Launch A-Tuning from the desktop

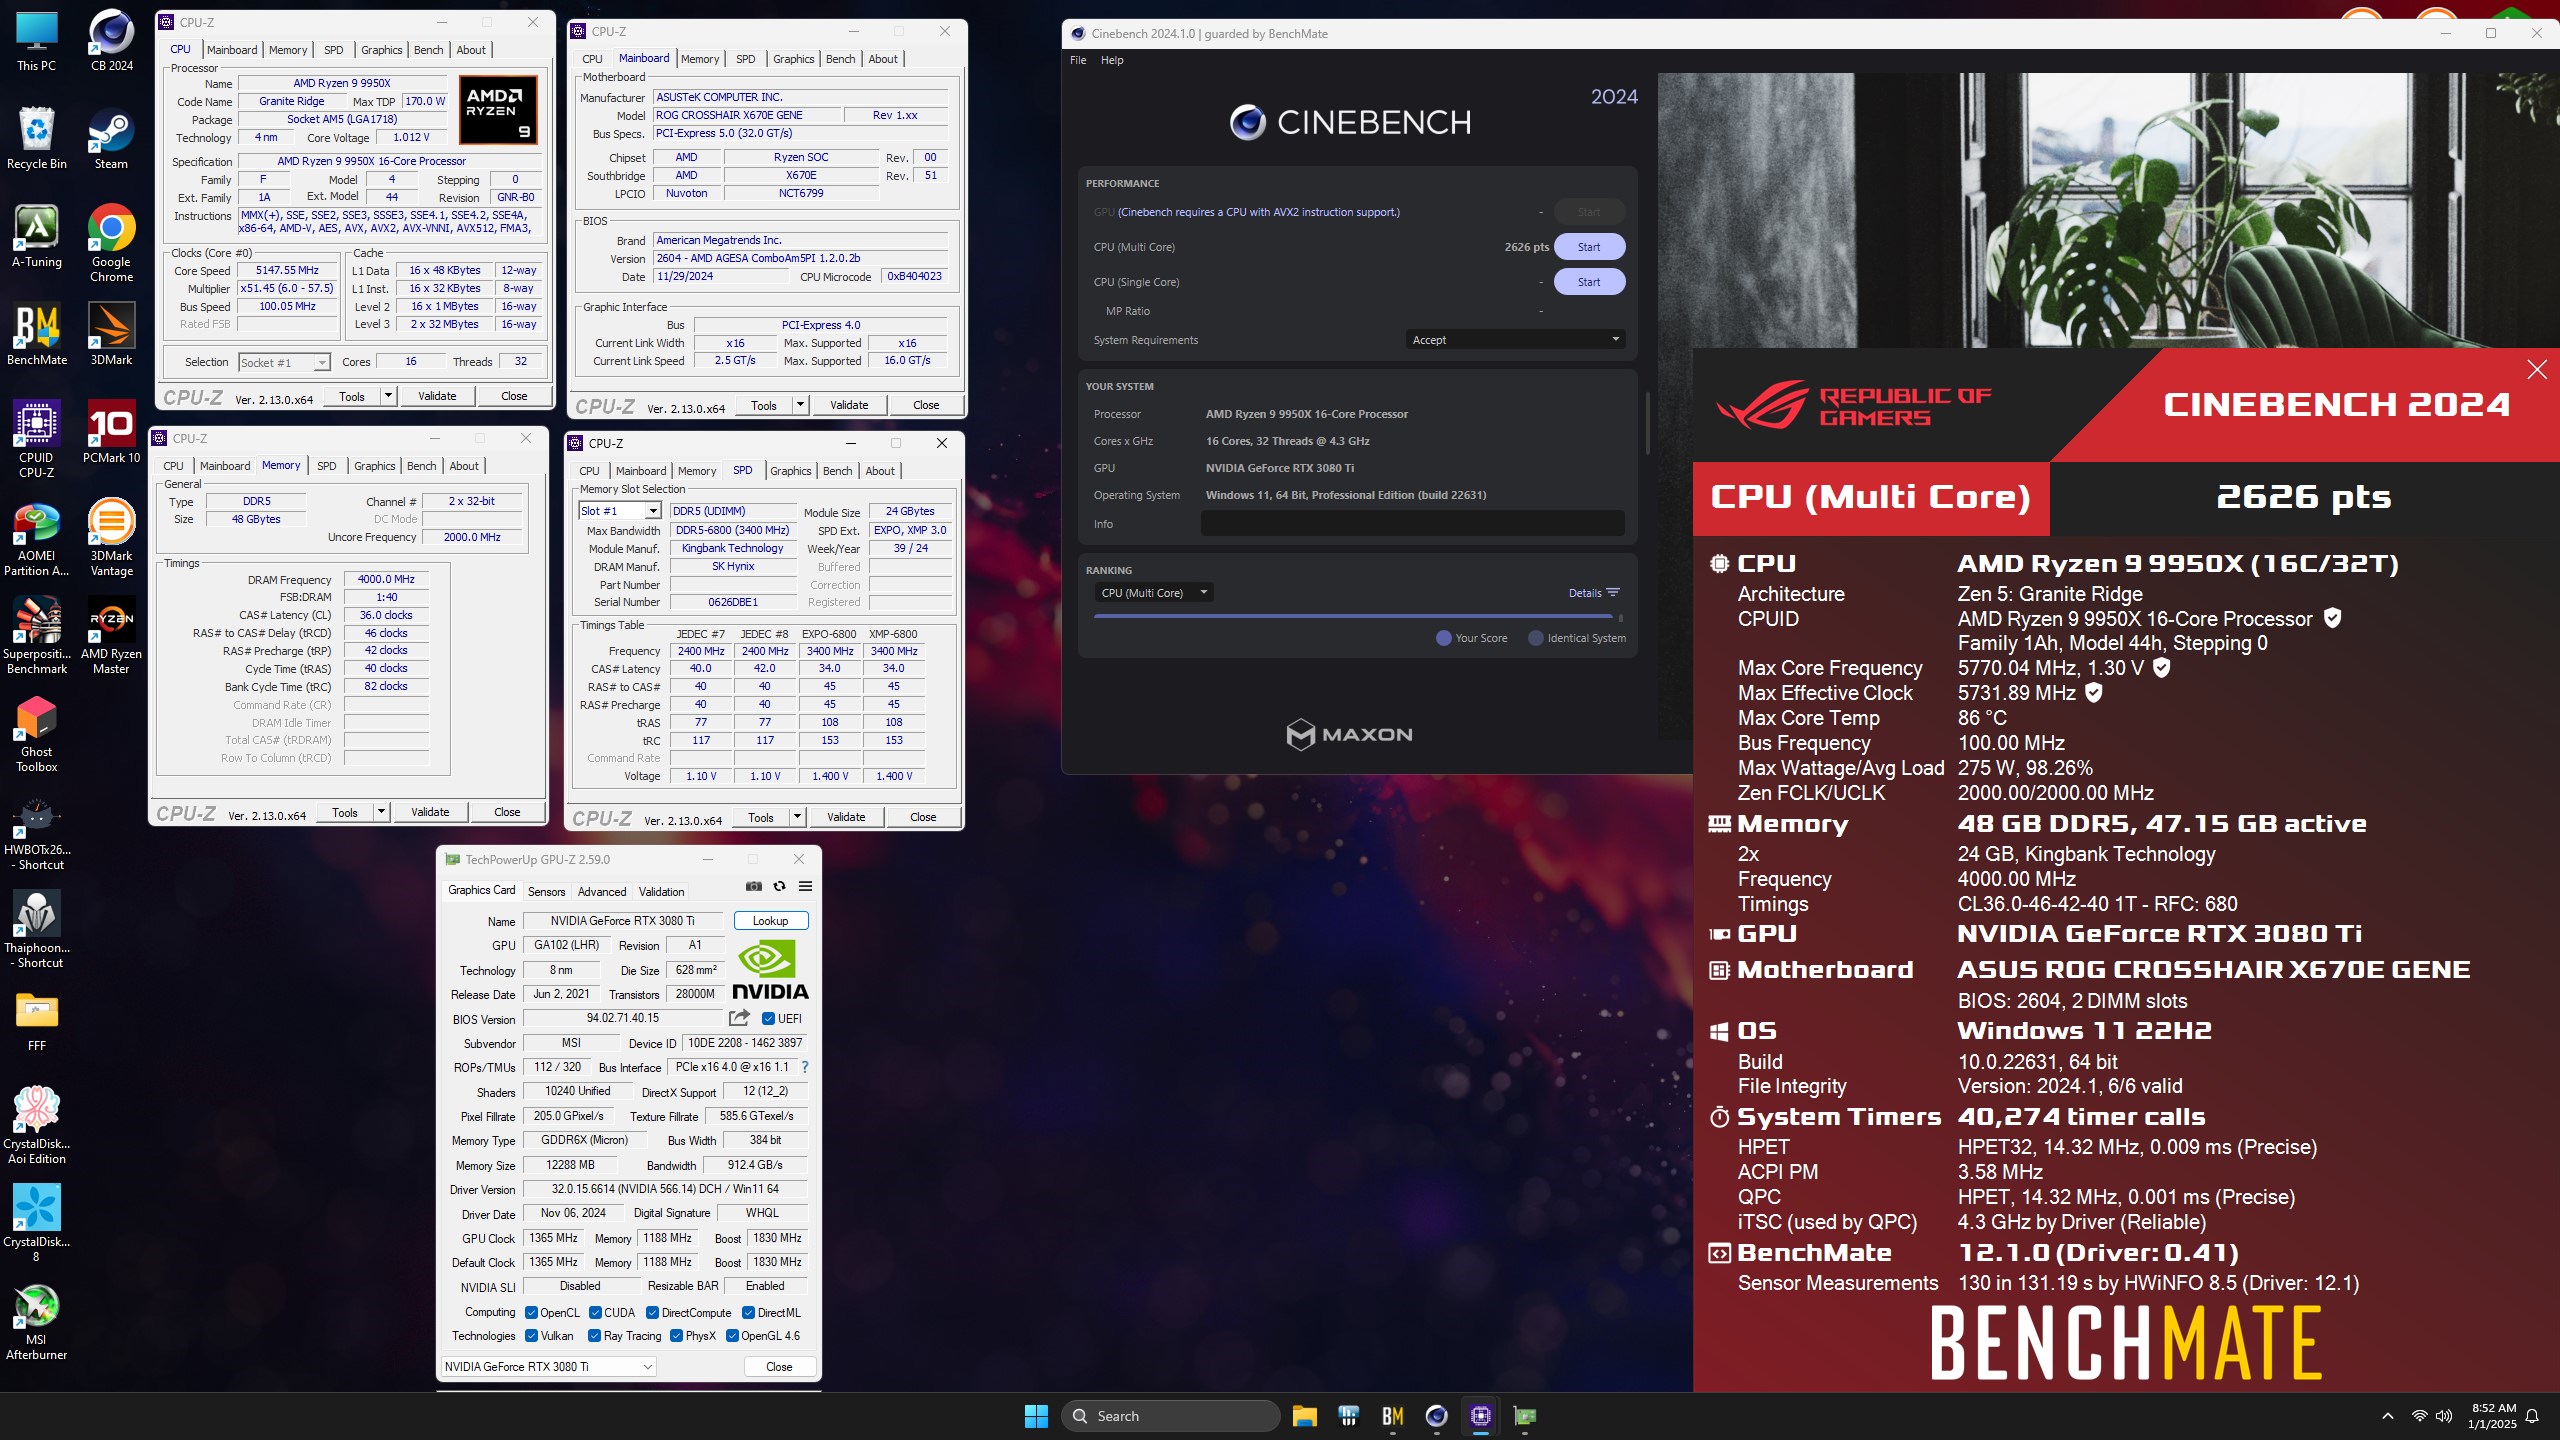pyautogui.click(x=37, y=238)
